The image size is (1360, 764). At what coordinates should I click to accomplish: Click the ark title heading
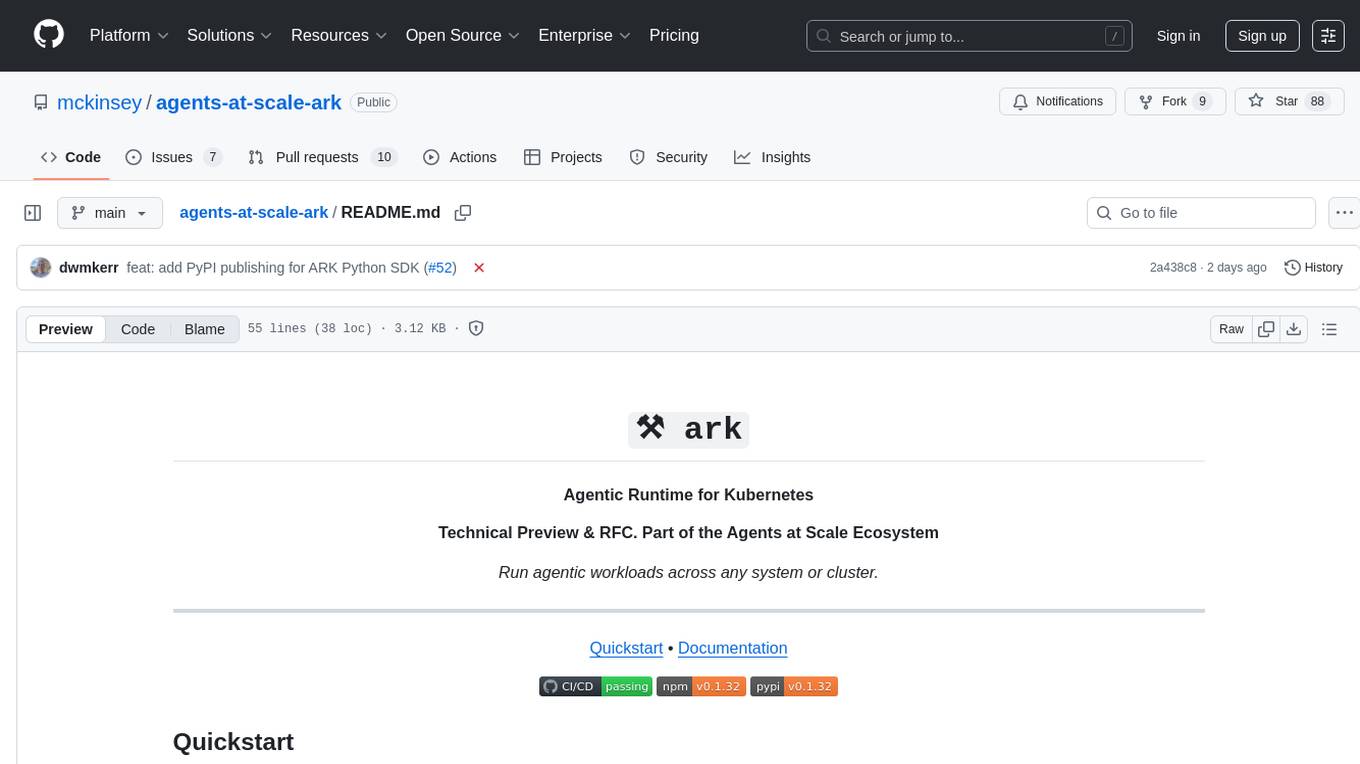coord(689,428)
